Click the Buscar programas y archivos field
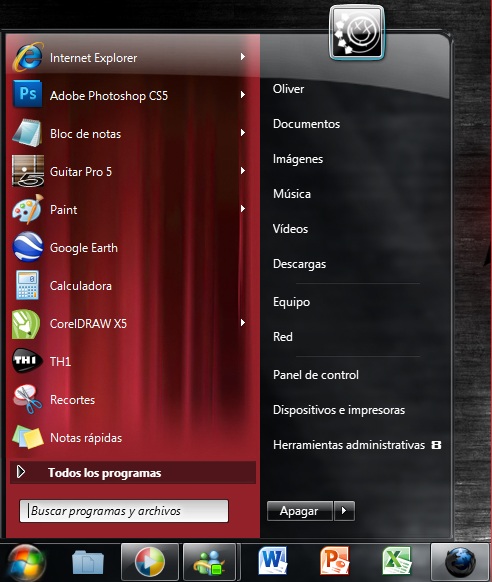Image resolution: width=492 pixels, height=582 pixels. pos(124,511)
